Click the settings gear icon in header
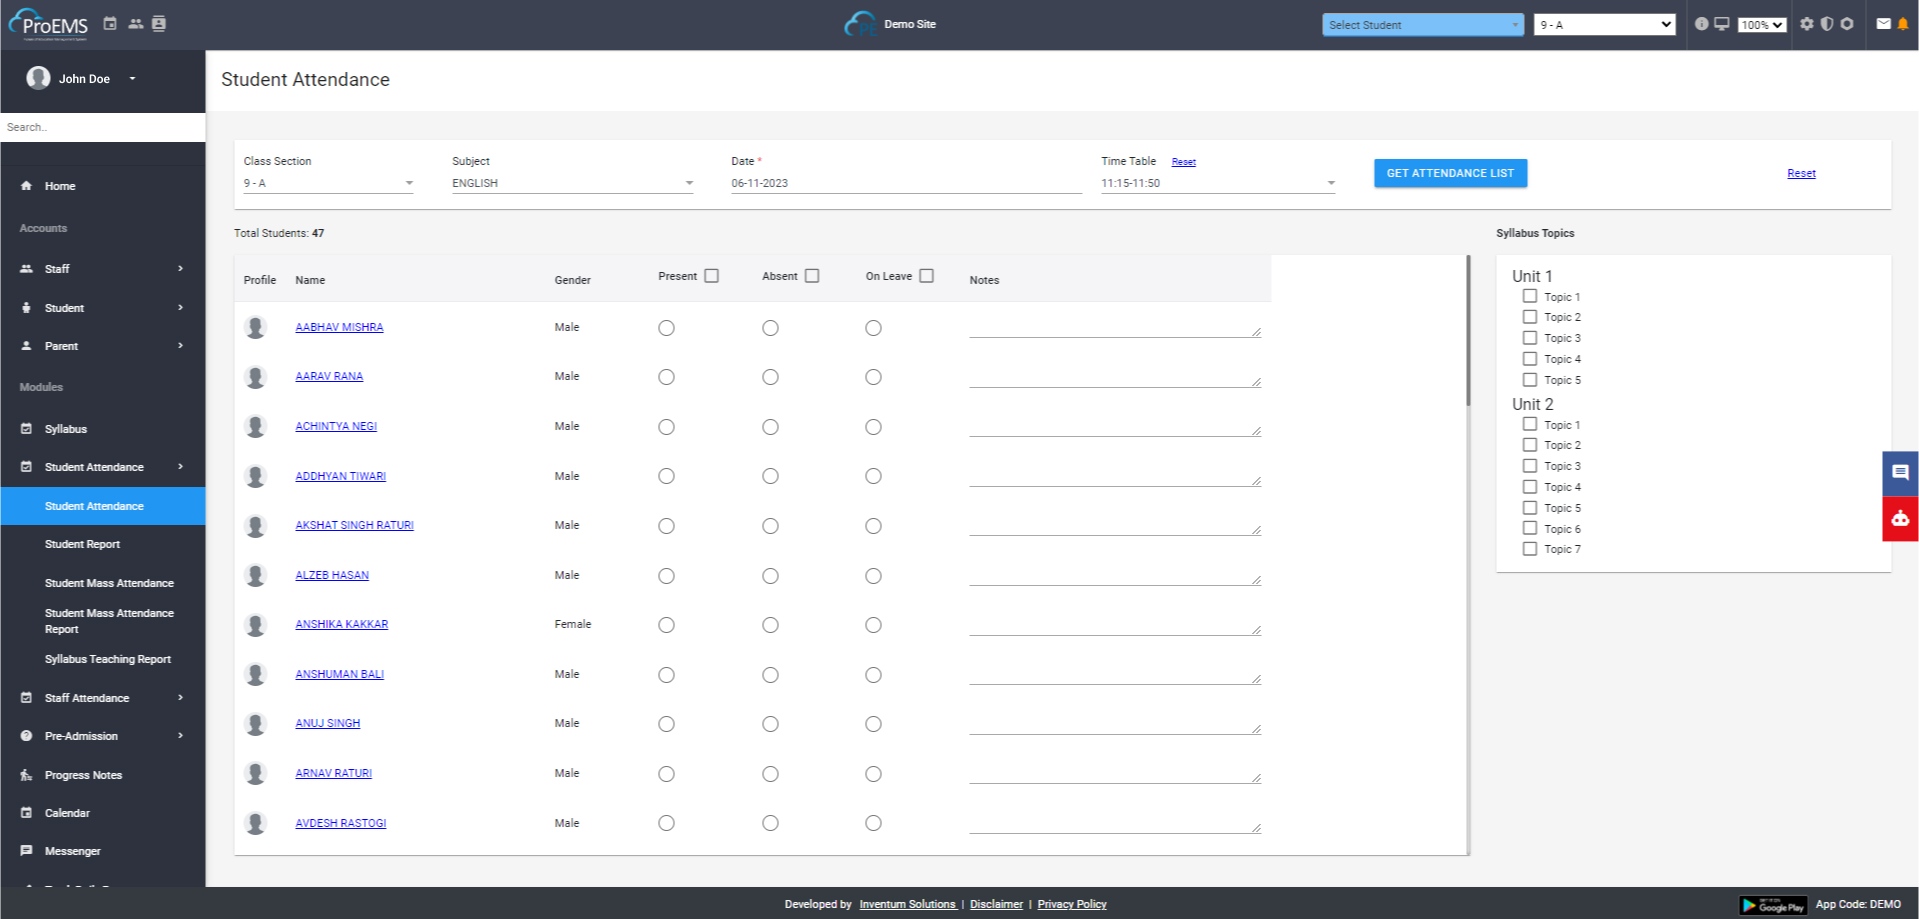 pos(1806,24)
